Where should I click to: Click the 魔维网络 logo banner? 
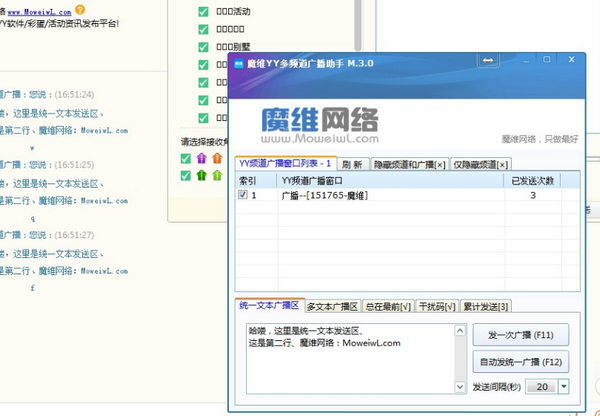coord(320,121)
